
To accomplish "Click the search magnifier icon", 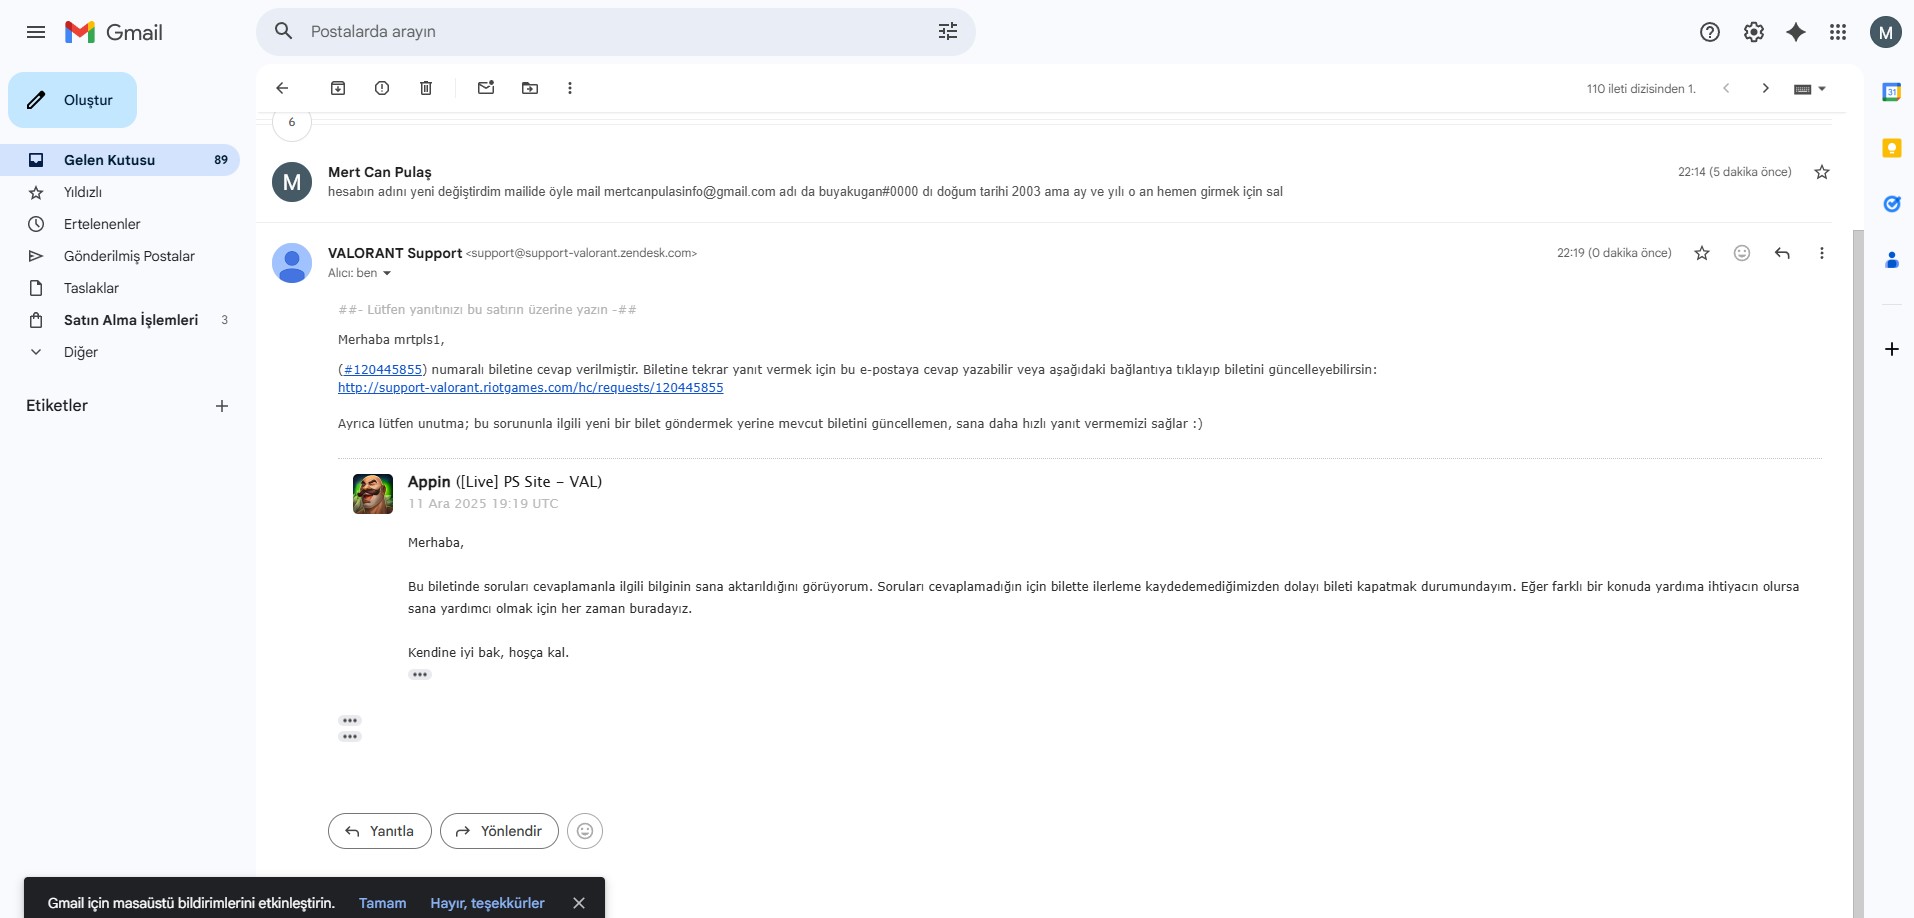I will pyautogui.click(x=284, y=31).
